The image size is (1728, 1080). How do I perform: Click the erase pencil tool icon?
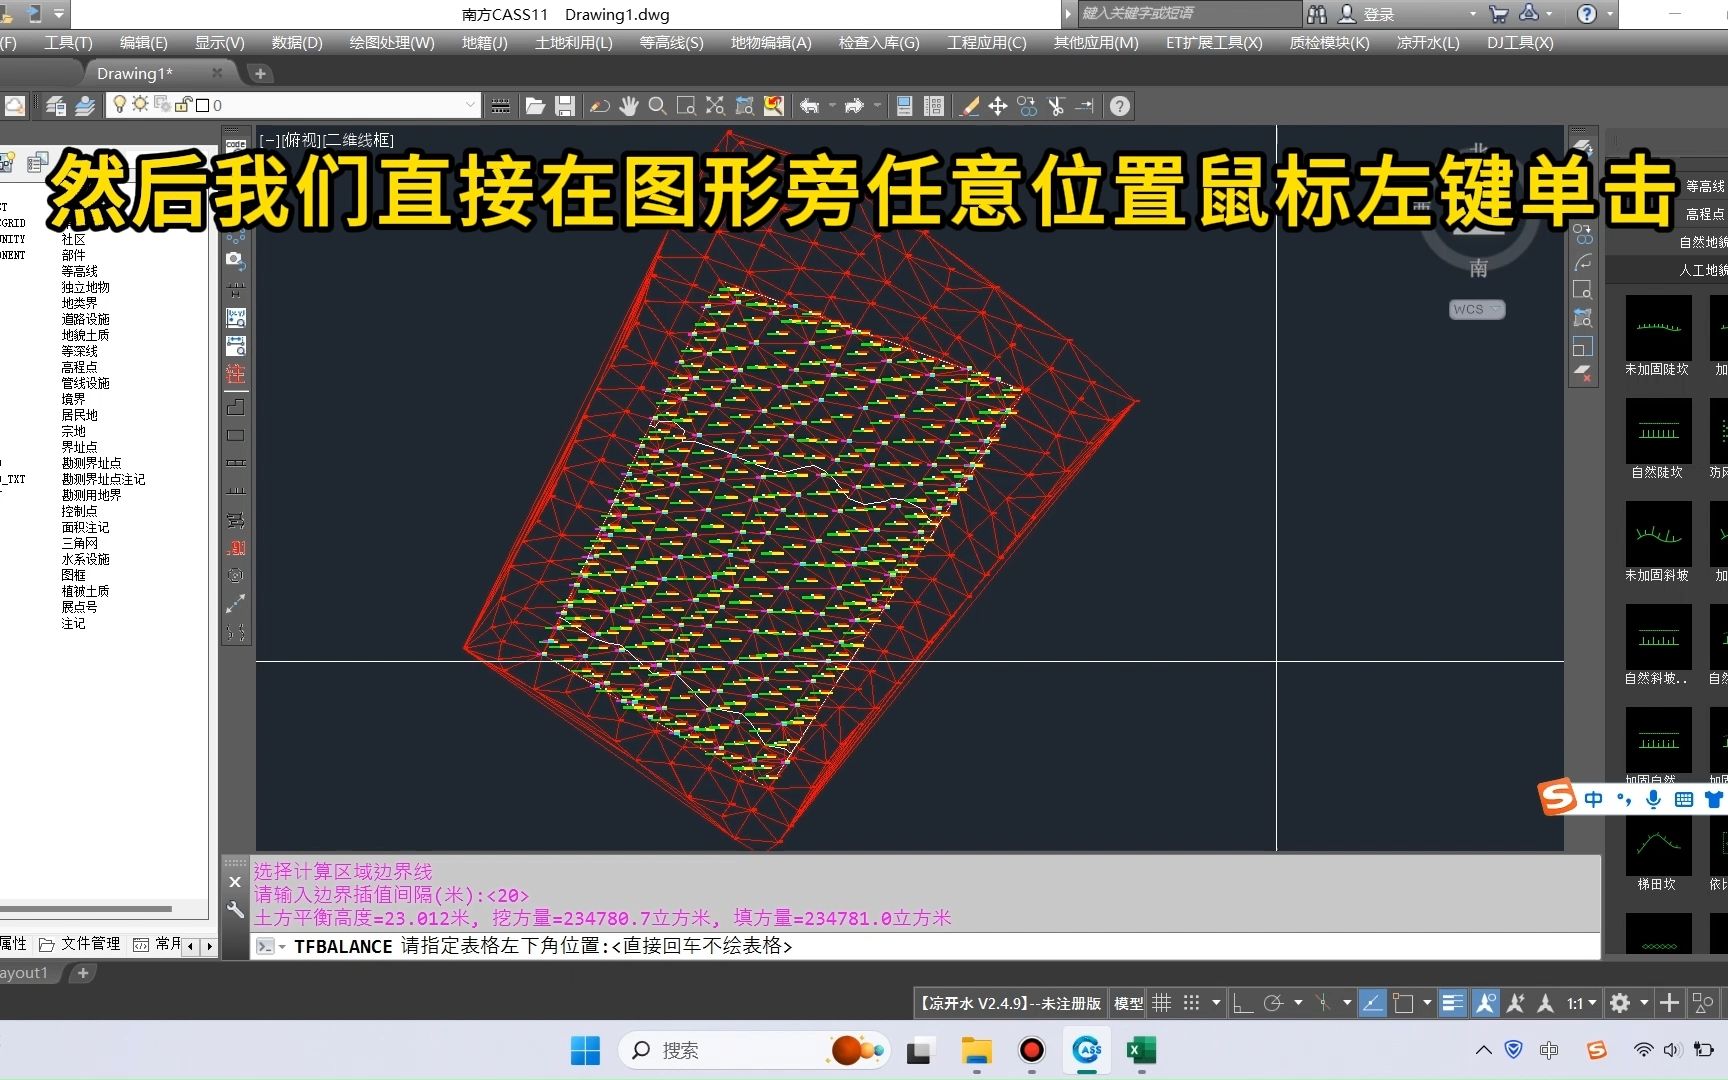coord(969,106)
